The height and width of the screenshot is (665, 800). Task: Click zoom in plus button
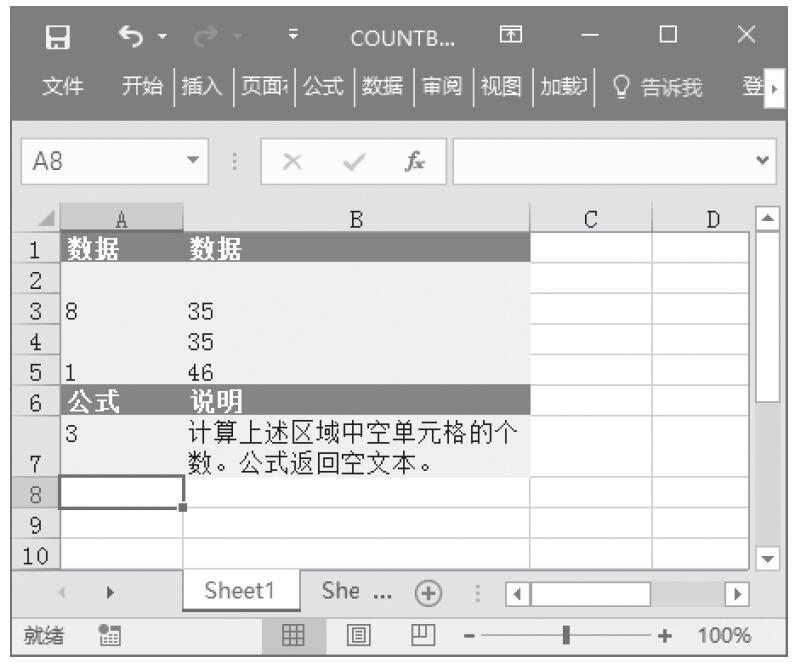tap(662, 635)
